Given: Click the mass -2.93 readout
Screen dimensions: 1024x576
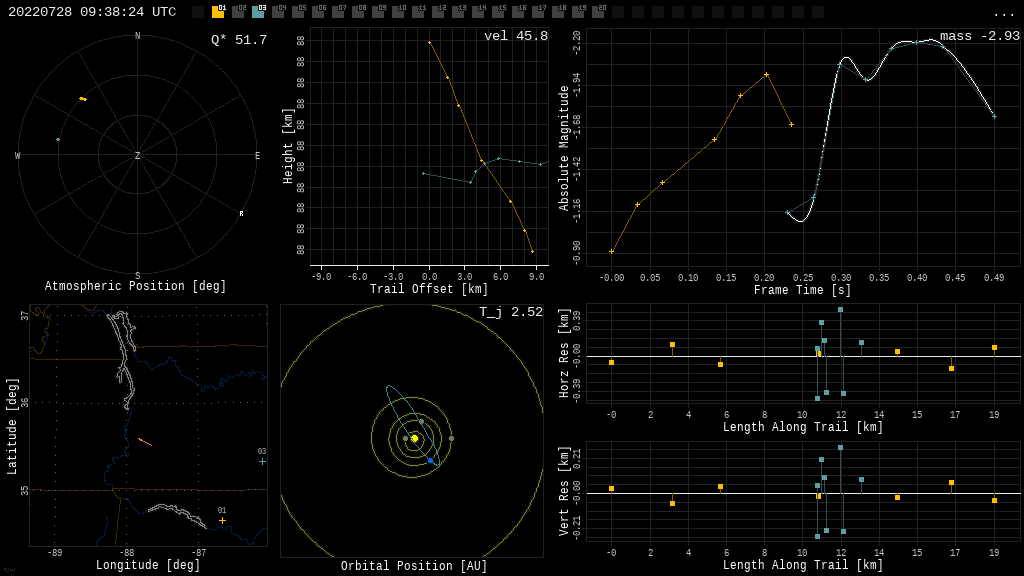Looking at the screenshot, I should point(979,37).
